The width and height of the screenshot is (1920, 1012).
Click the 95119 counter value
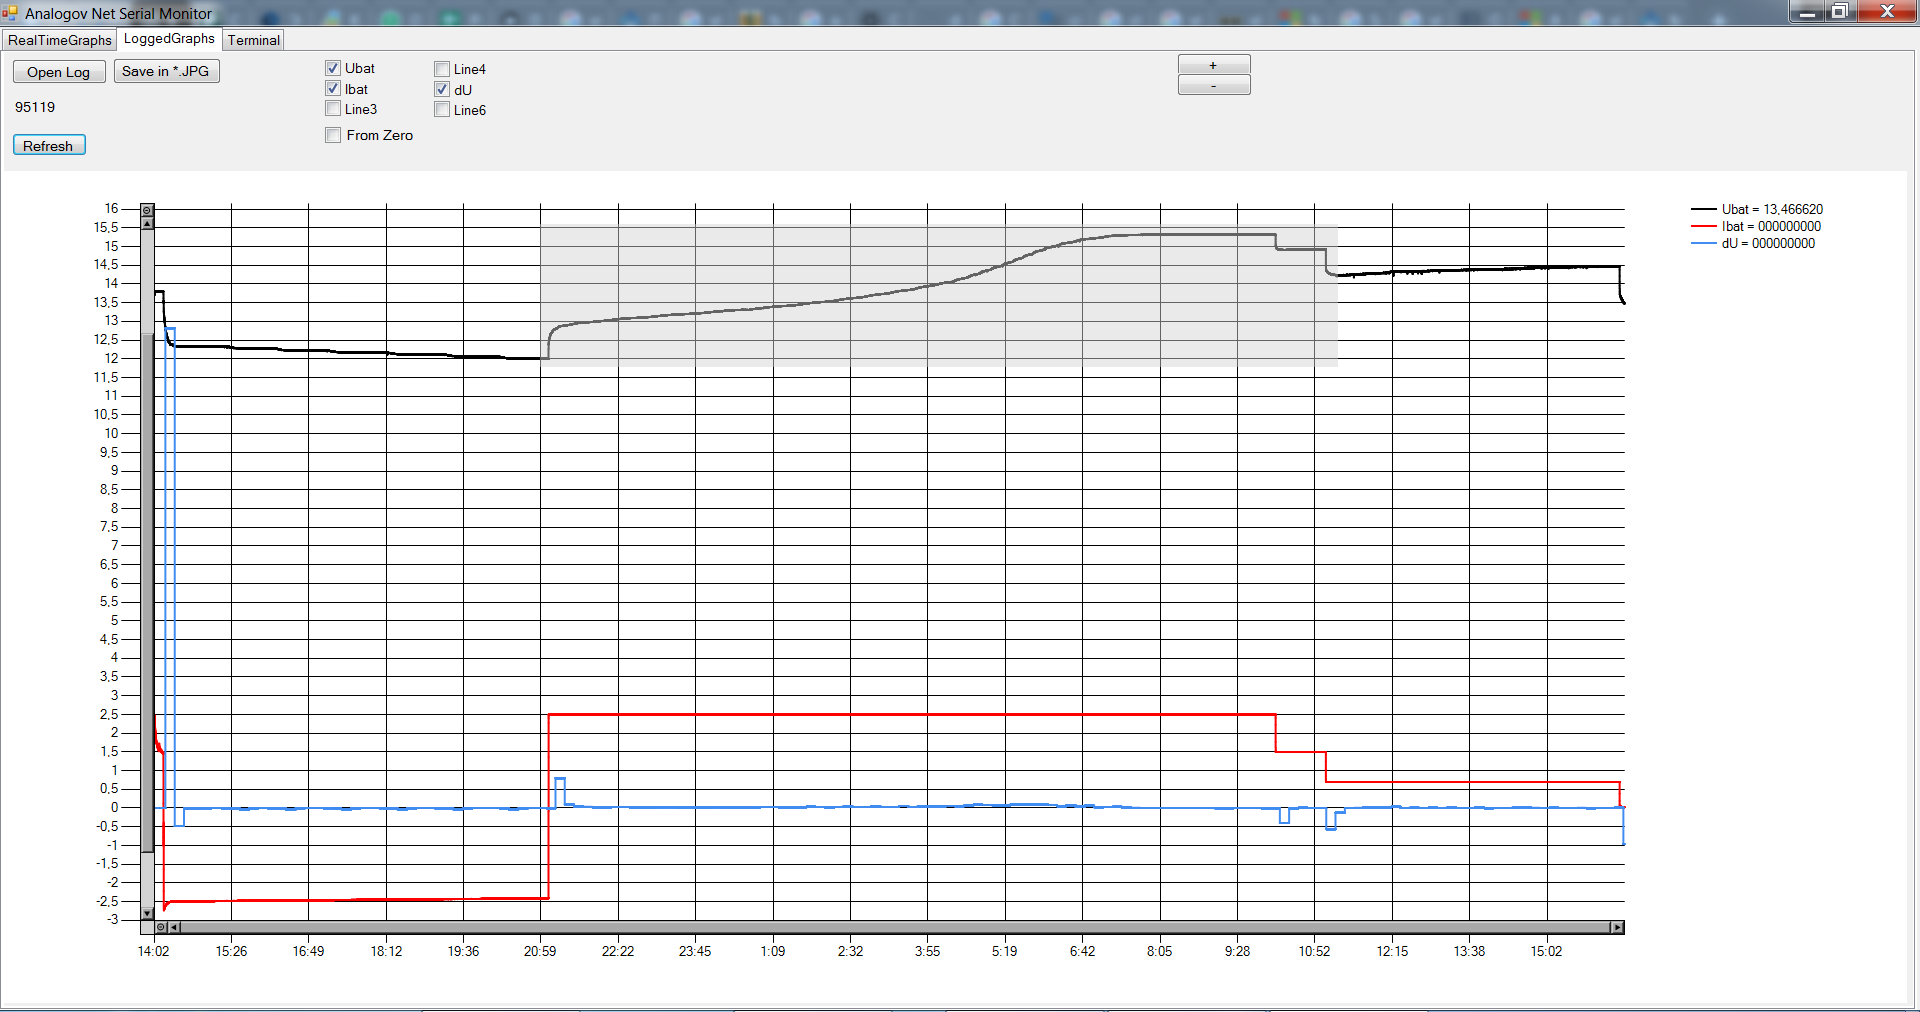click(x=35, y=107)
